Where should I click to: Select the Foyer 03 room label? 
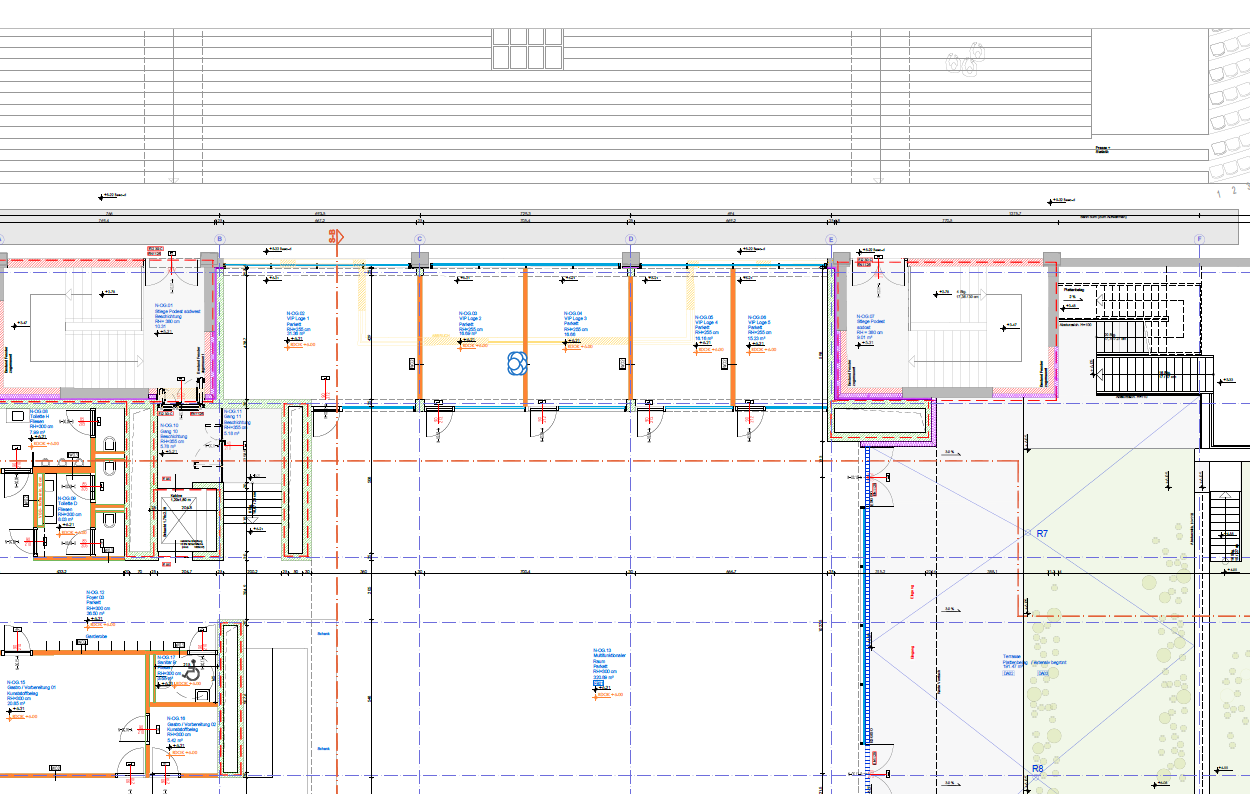click(96, 598)
